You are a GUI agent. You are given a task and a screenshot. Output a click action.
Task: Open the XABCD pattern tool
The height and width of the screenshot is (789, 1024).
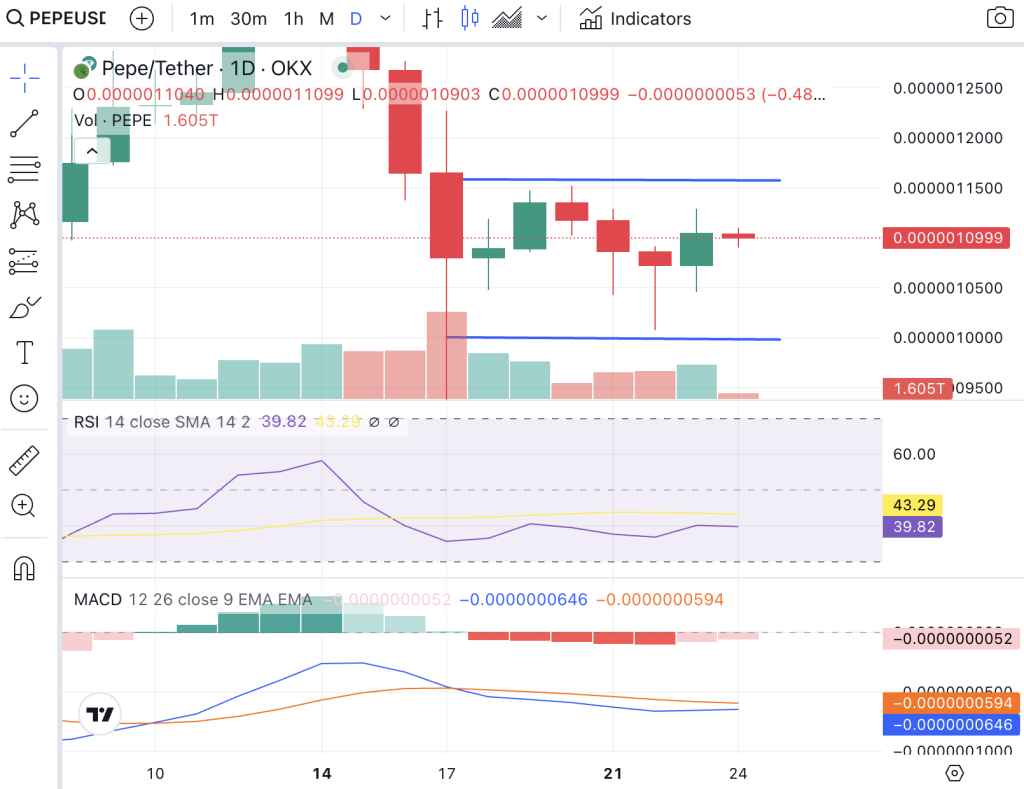(x=24, y=214)
